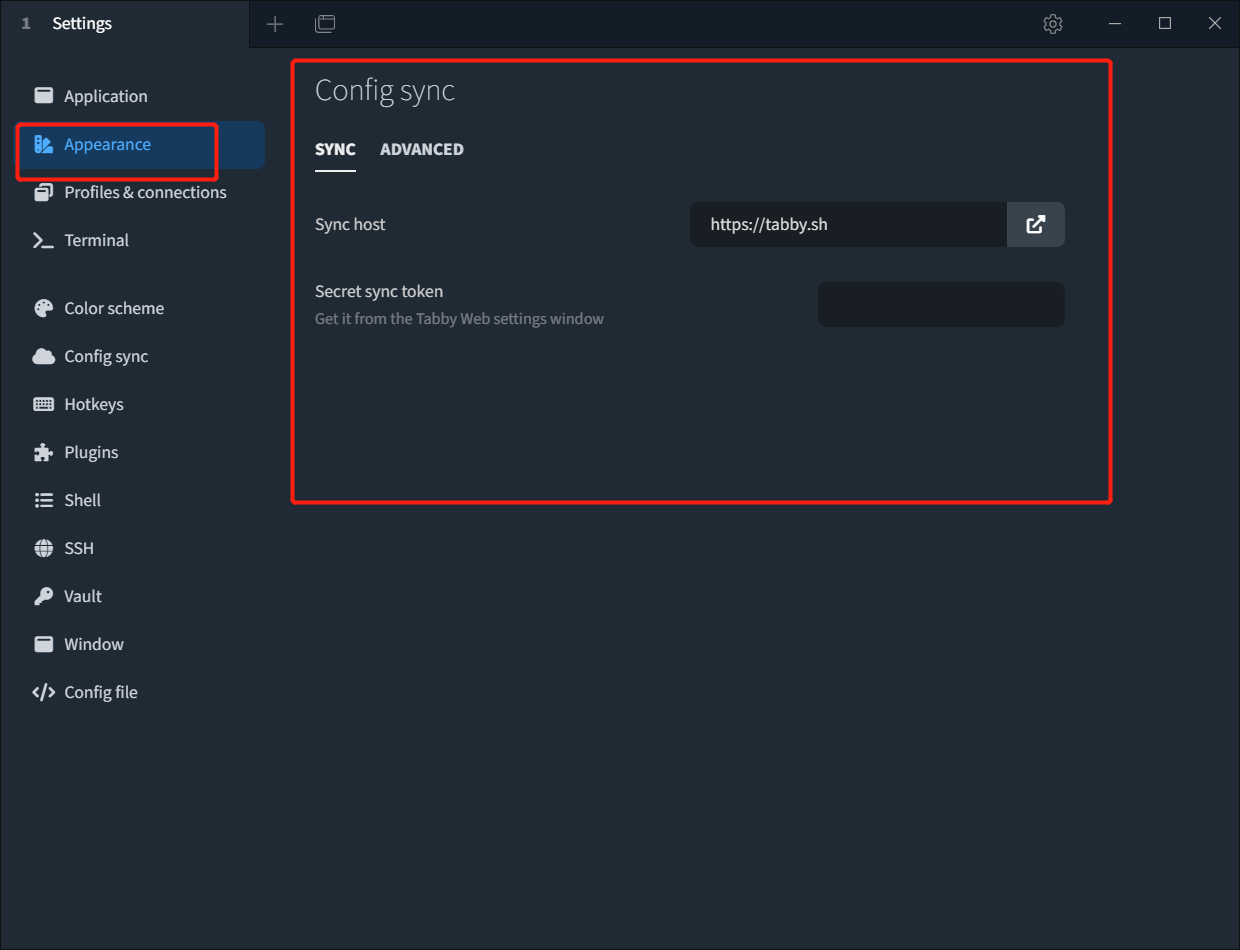This screenshot has width=1240, height=950.
Task: Open the Hotkeys section
Action: point(92,404)
